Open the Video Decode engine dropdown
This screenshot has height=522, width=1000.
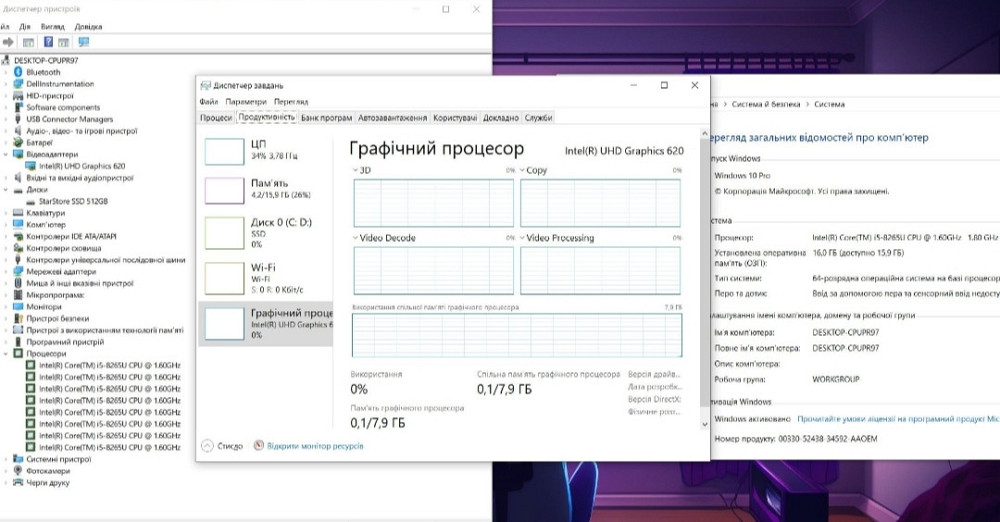point(356,238)
